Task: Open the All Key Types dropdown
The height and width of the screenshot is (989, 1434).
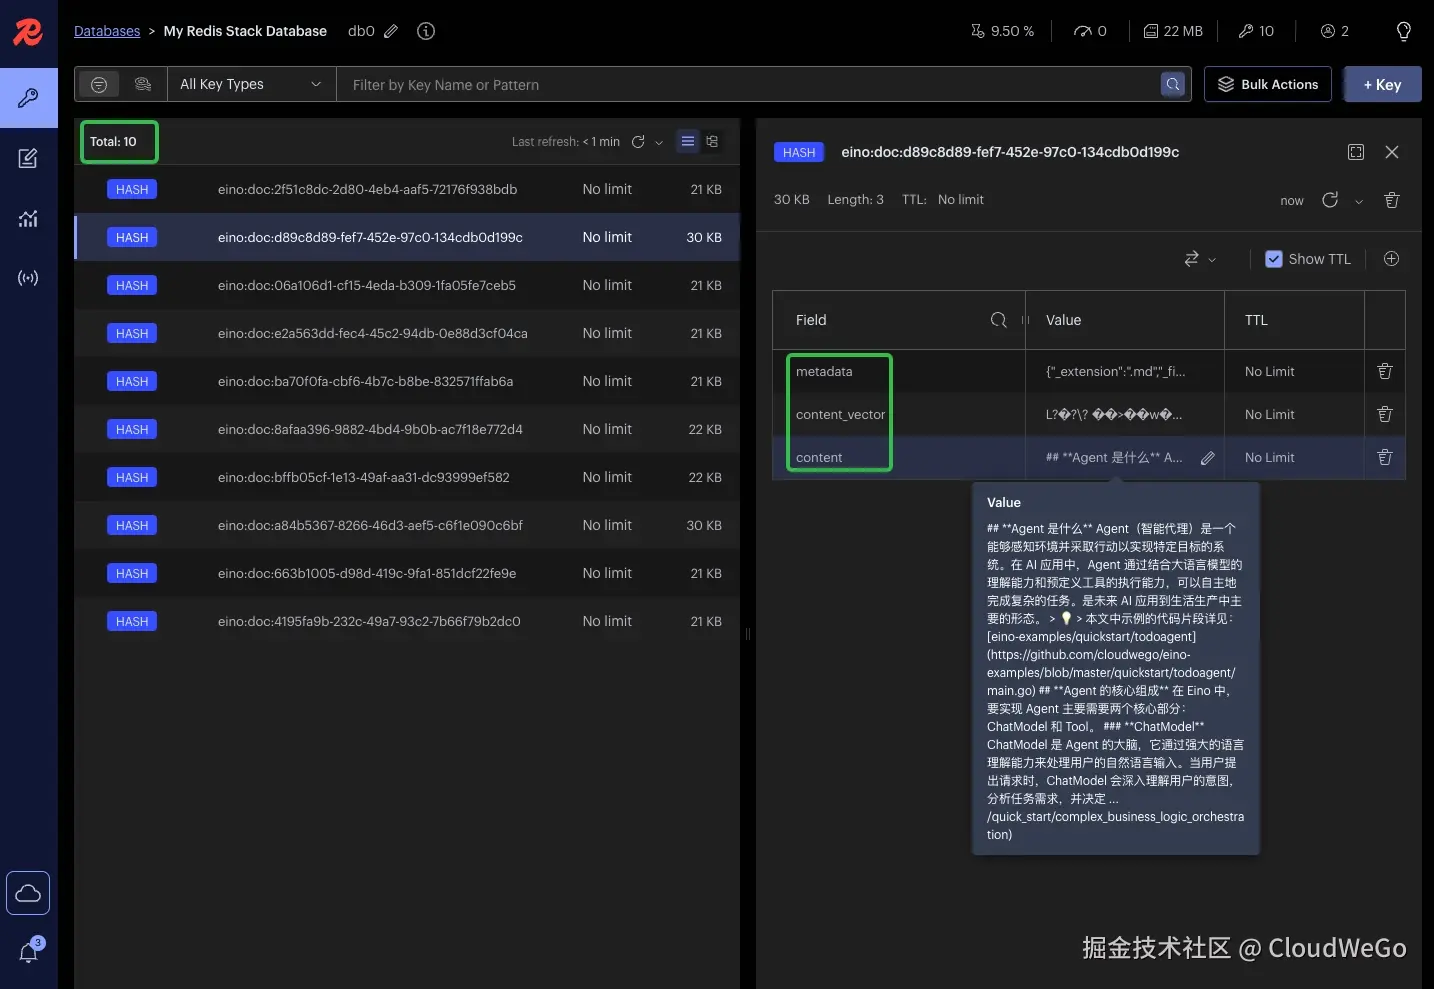Action: point(251,84)
